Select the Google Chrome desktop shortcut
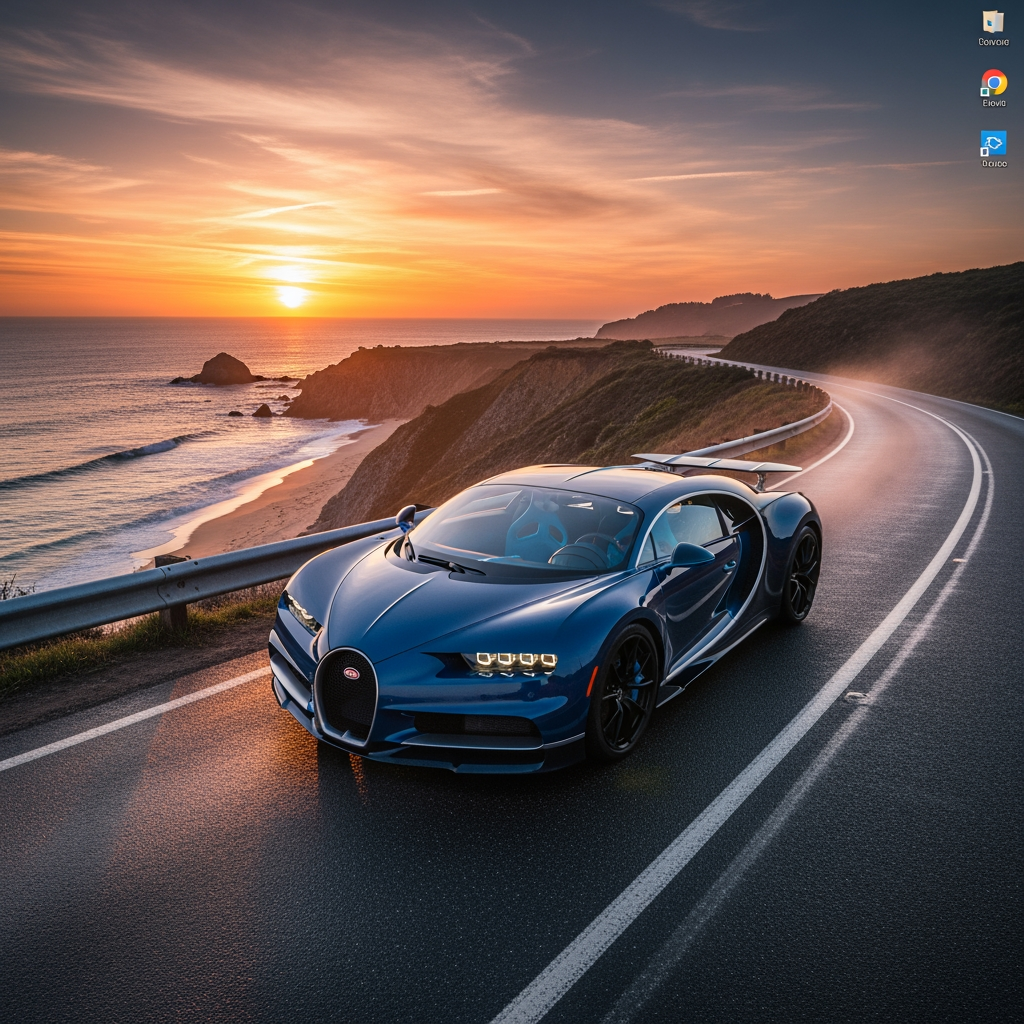The height and width of the screenshot is (1024, 1024). click(993, 83)
